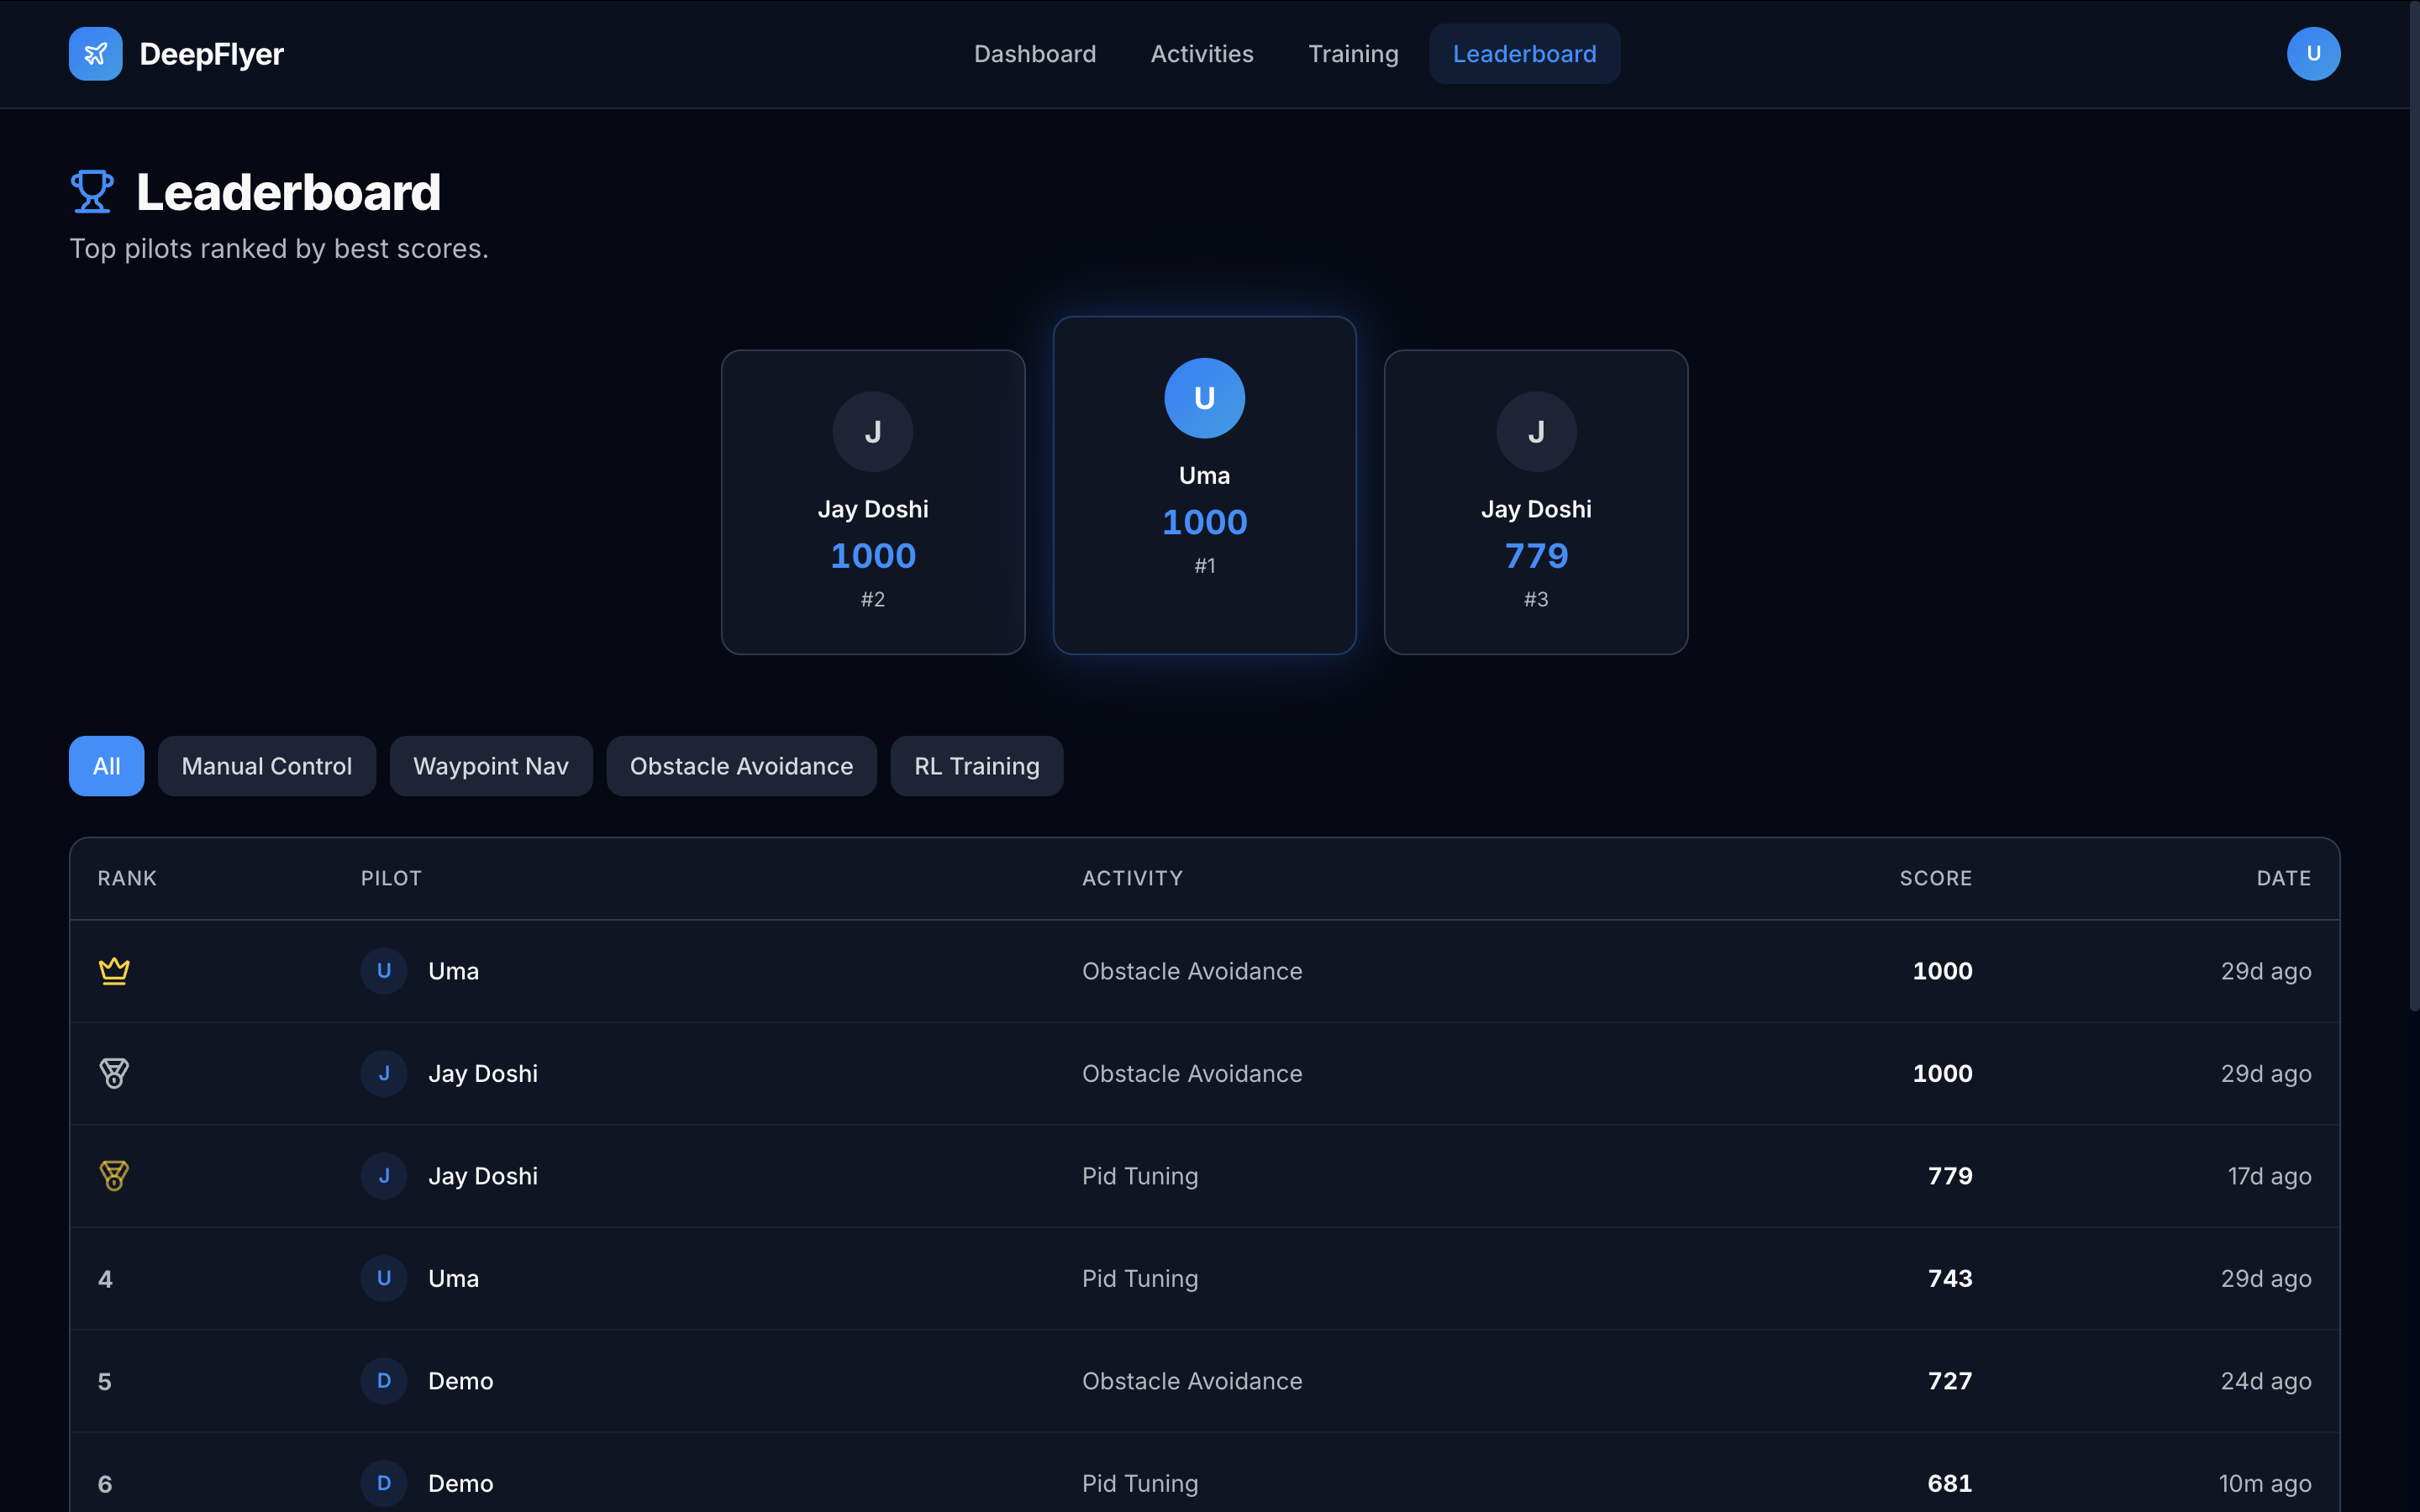The height and width of the screenshot is (1512, 2420).
Task: Click the 779 score on the #3 card
Action: 1536,556
